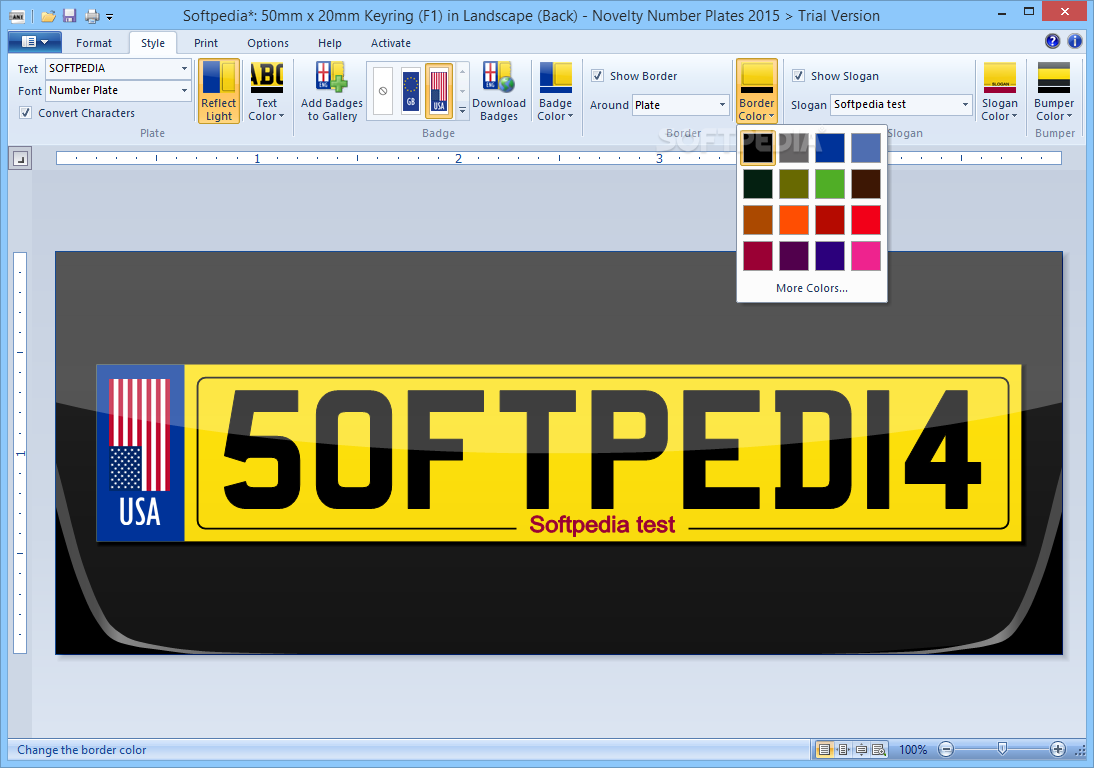Click the 100% zoom level label
The image size is (1094, 768).
tap(913, 750)
